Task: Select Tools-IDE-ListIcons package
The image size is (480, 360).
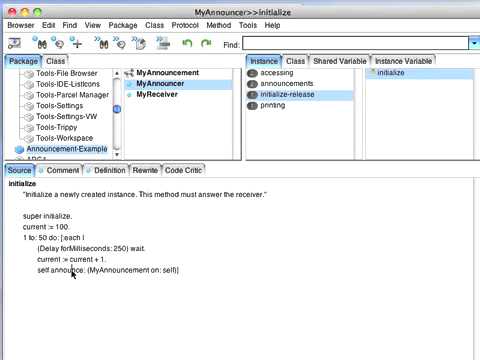Action: click(68, 84)
